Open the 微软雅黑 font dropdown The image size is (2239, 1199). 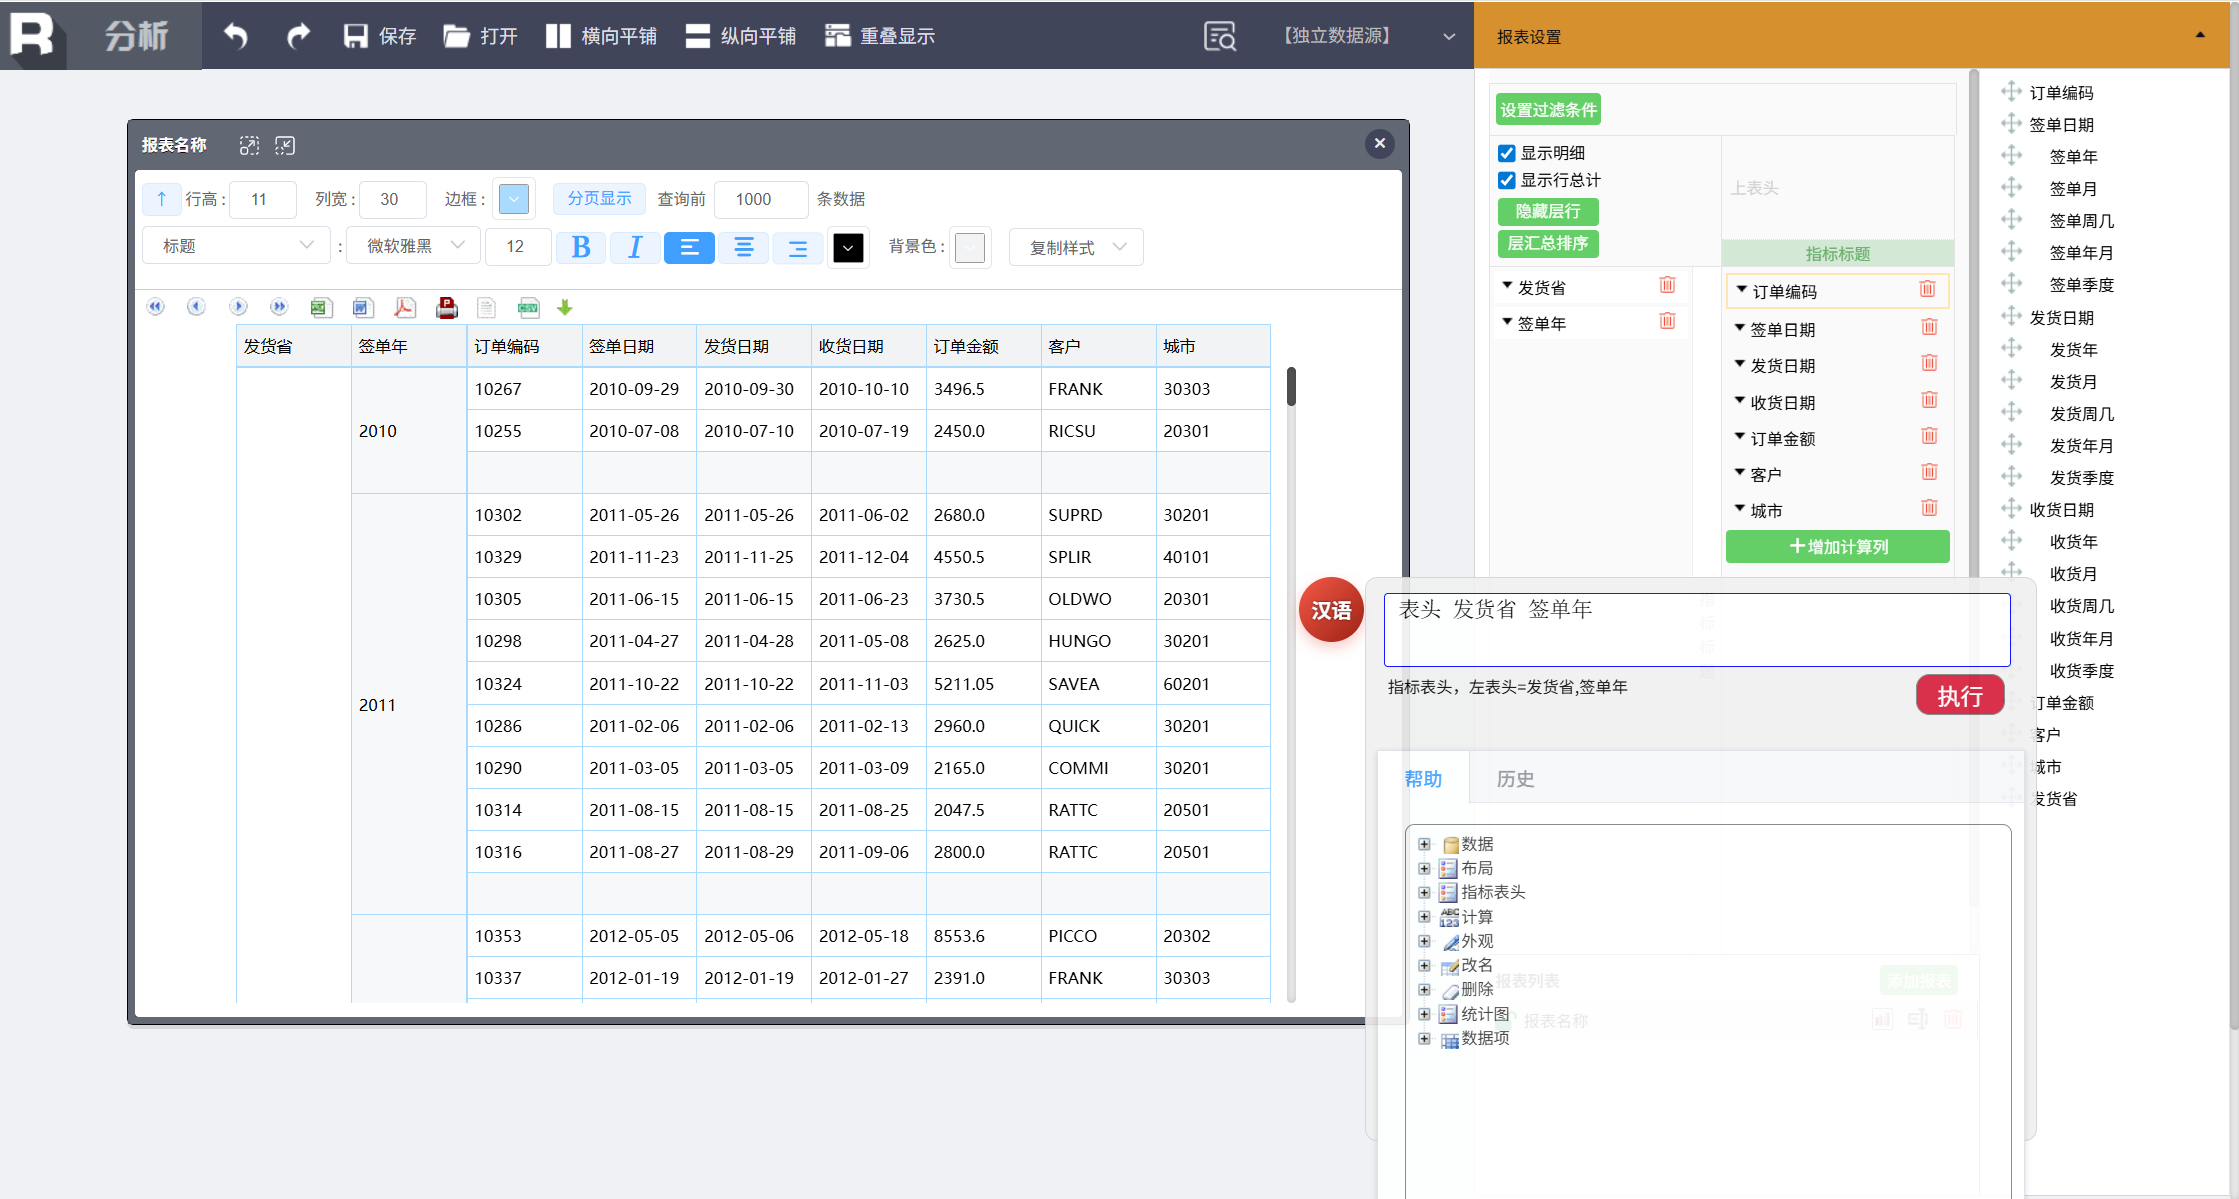point(414,246)
